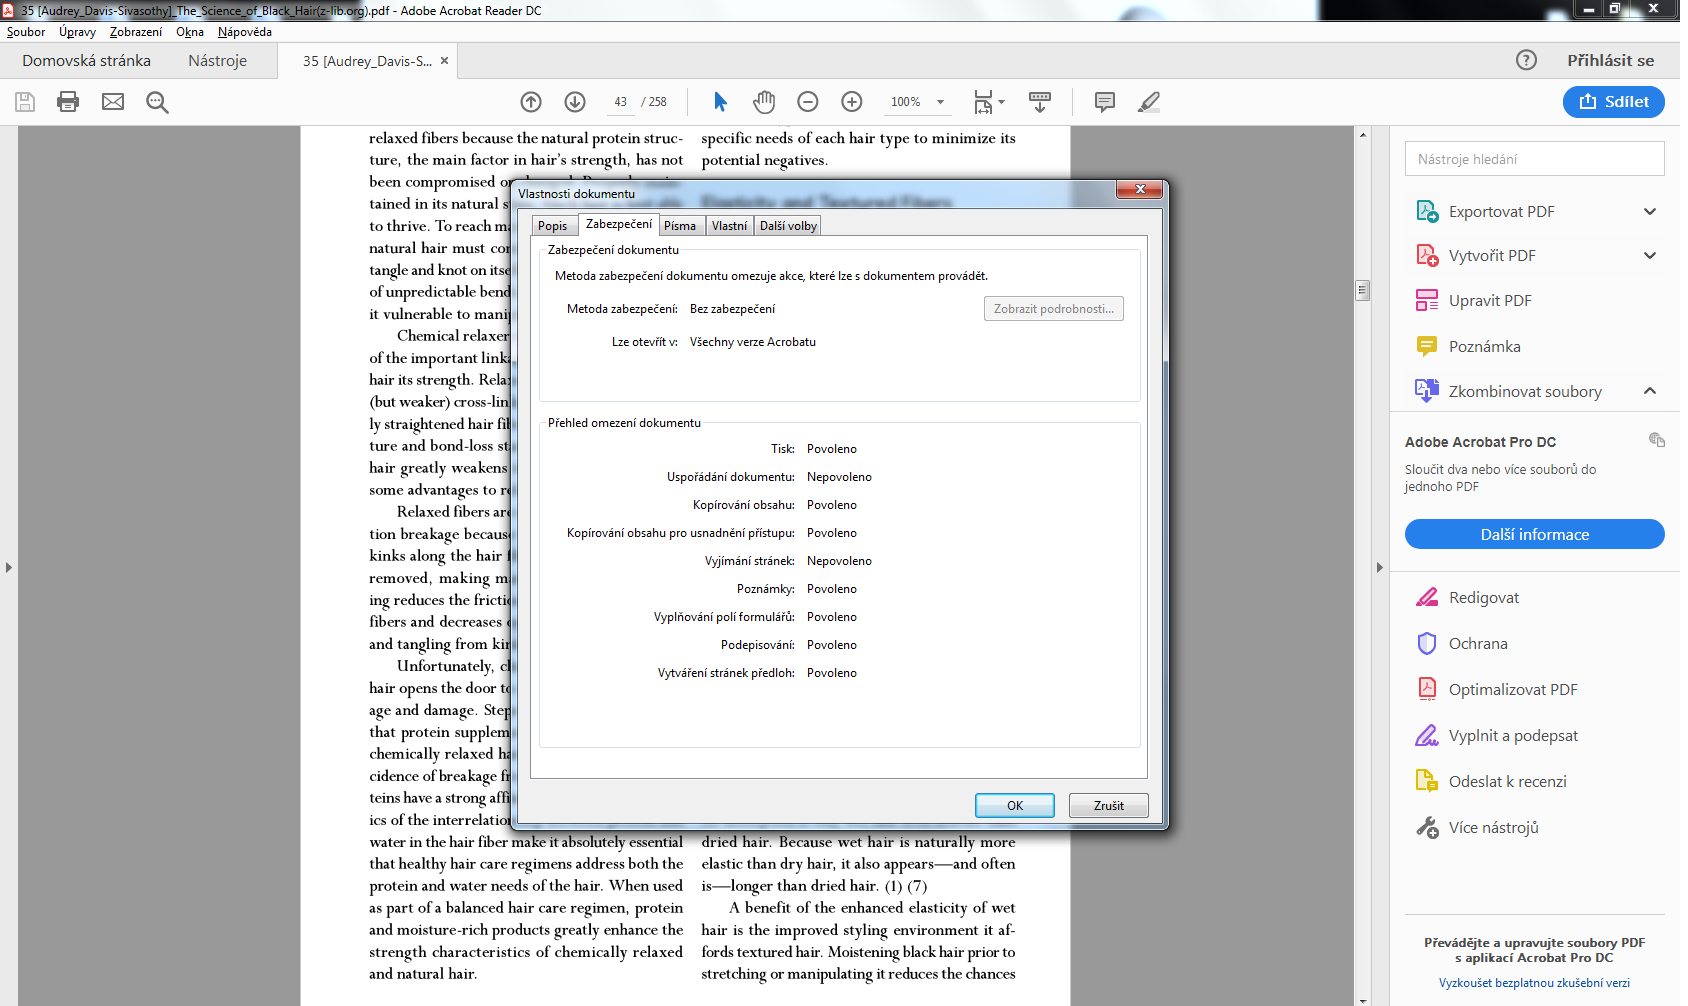Open the Ochrana tool
The image size is (1688, 1006).
point(1478,644)
